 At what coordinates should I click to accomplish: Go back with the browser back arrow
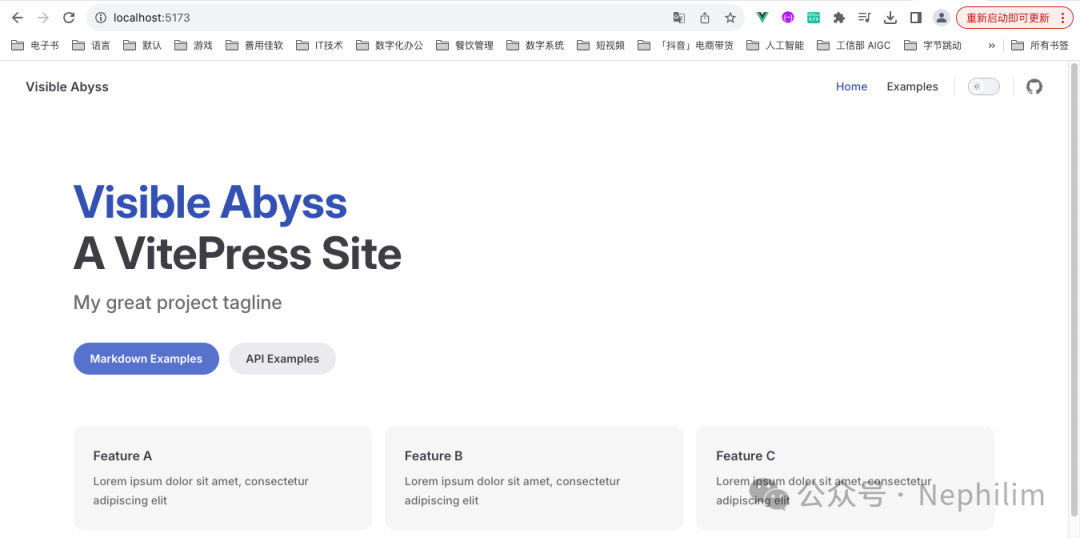(17, 18)
